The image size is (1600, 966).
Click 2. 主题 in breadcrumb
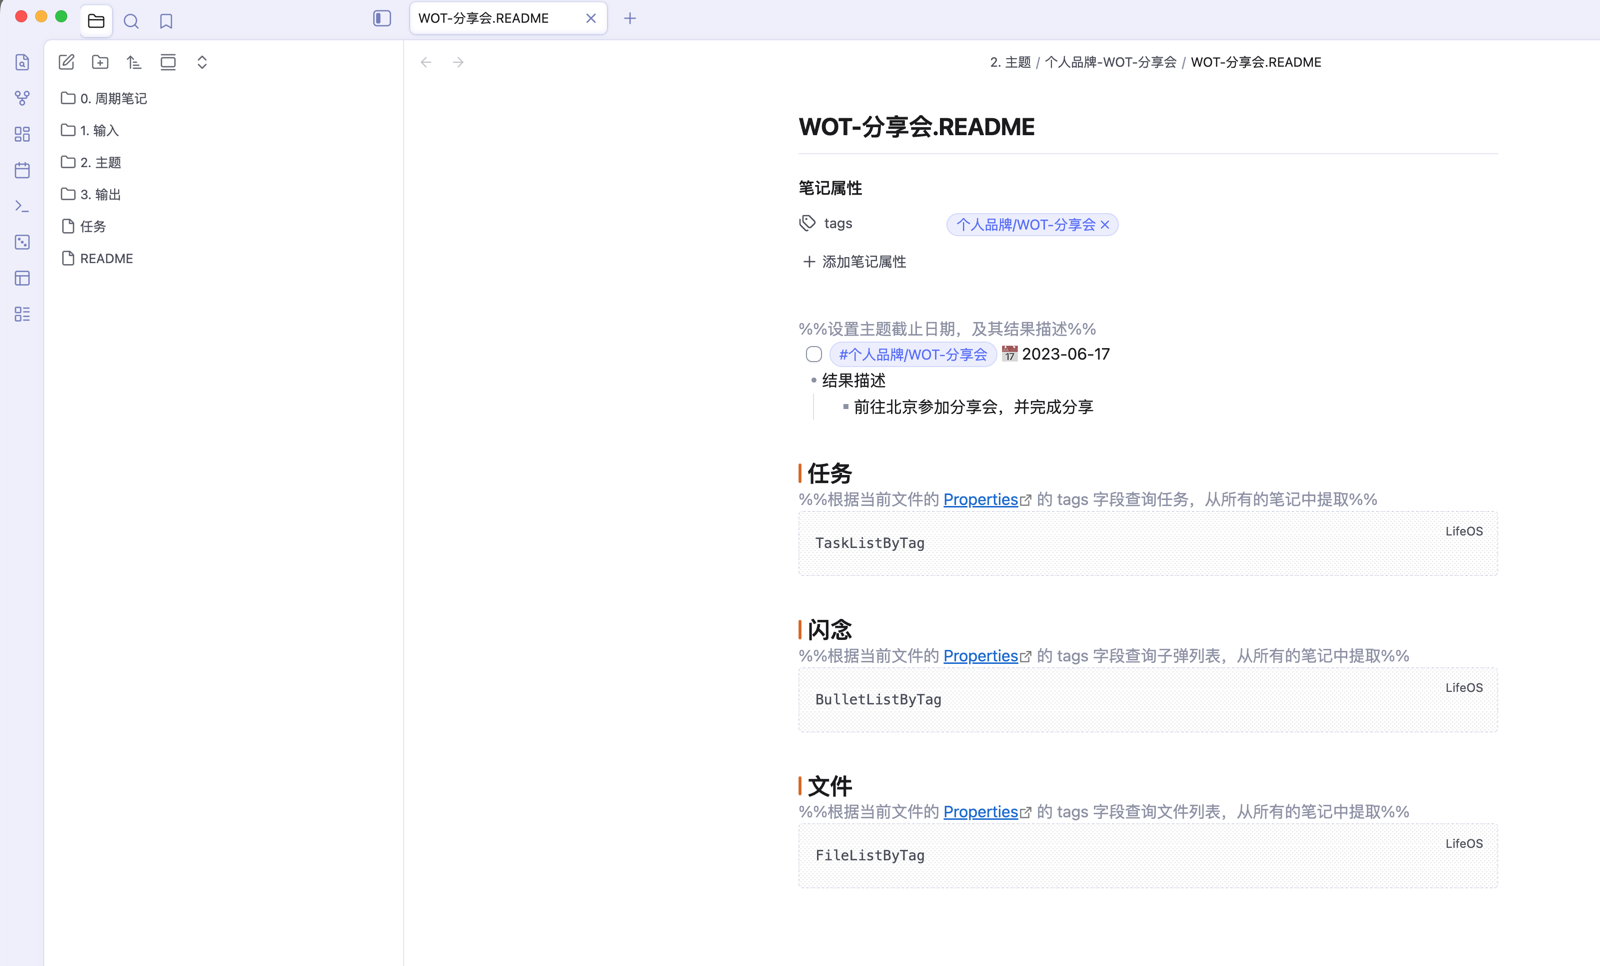pyautogui.click(x=1010, y=62)
